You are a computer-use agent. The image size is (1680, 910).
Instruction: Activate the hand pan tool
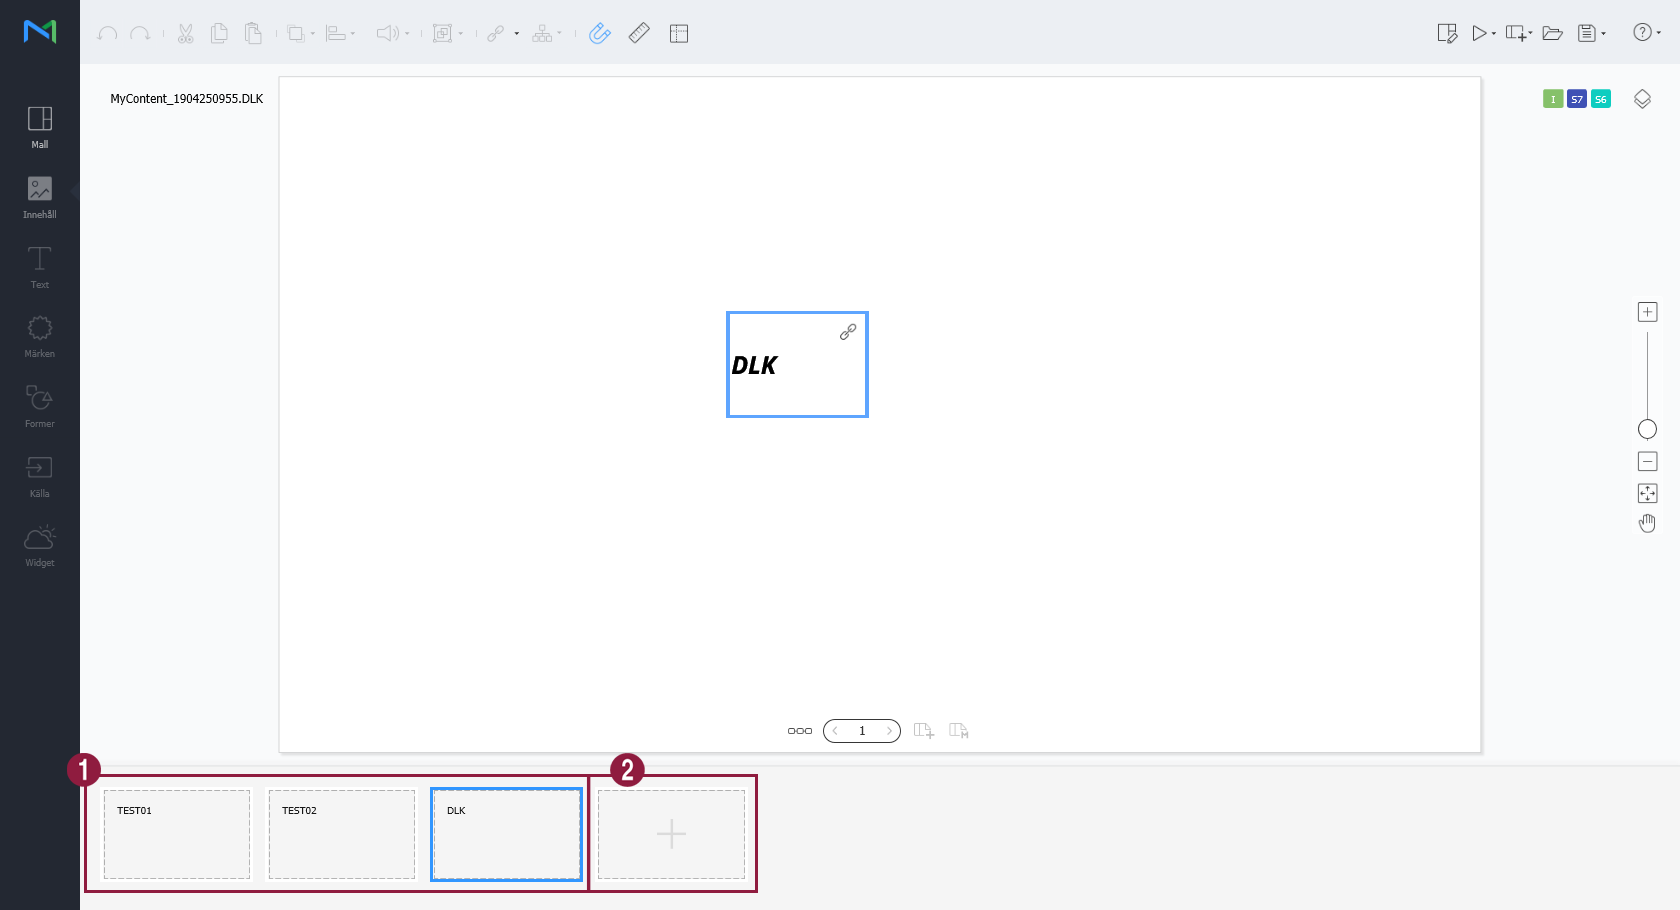tap(1647, 523)
